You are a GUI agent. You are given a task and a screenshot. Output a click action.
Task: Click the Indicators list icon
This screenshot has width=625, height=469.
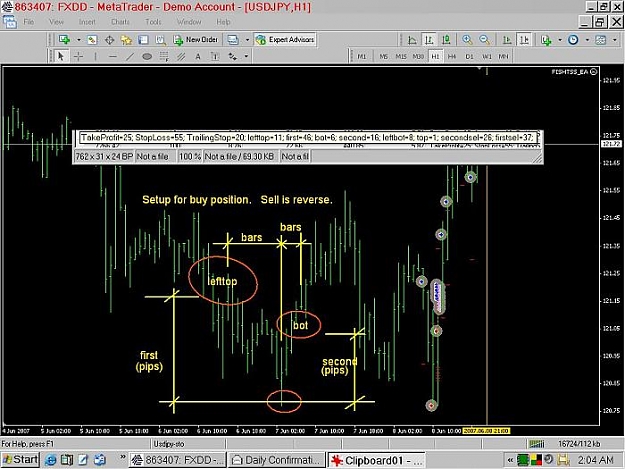tap(546, 39)
